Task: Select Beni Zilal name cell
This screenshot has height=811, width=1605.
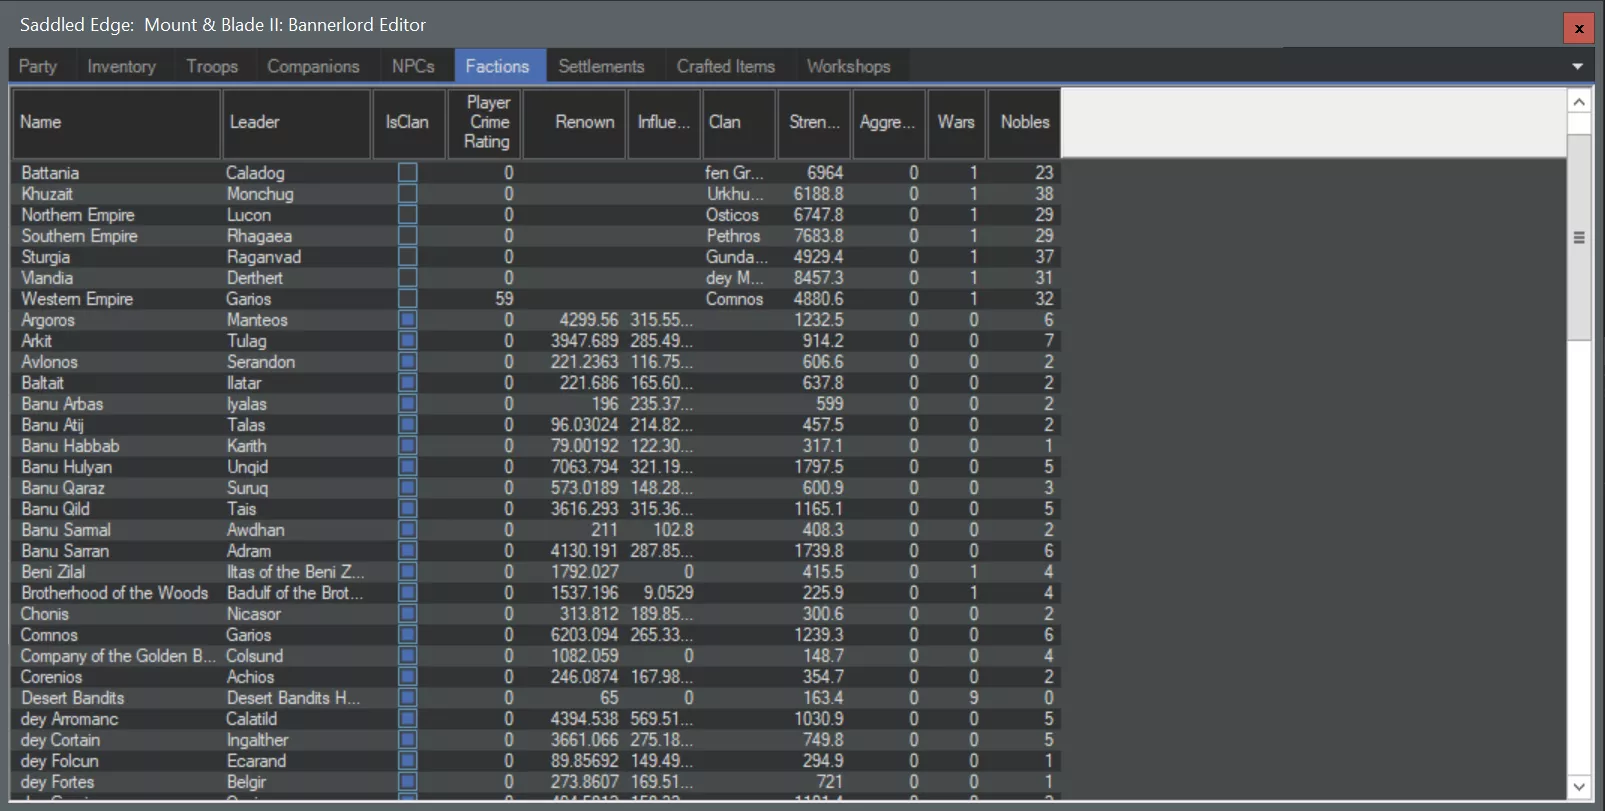Action: tap(53, 572)
